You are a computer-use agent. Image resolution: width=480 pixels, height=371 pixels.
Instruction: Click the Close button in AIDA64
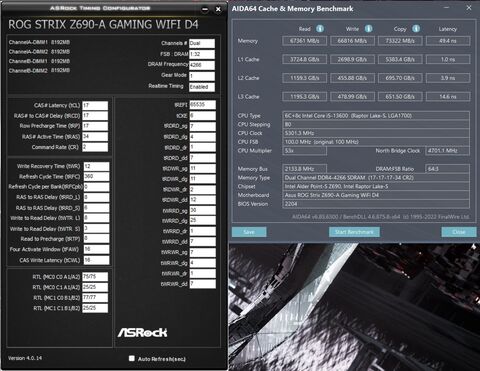coord(459,232)
